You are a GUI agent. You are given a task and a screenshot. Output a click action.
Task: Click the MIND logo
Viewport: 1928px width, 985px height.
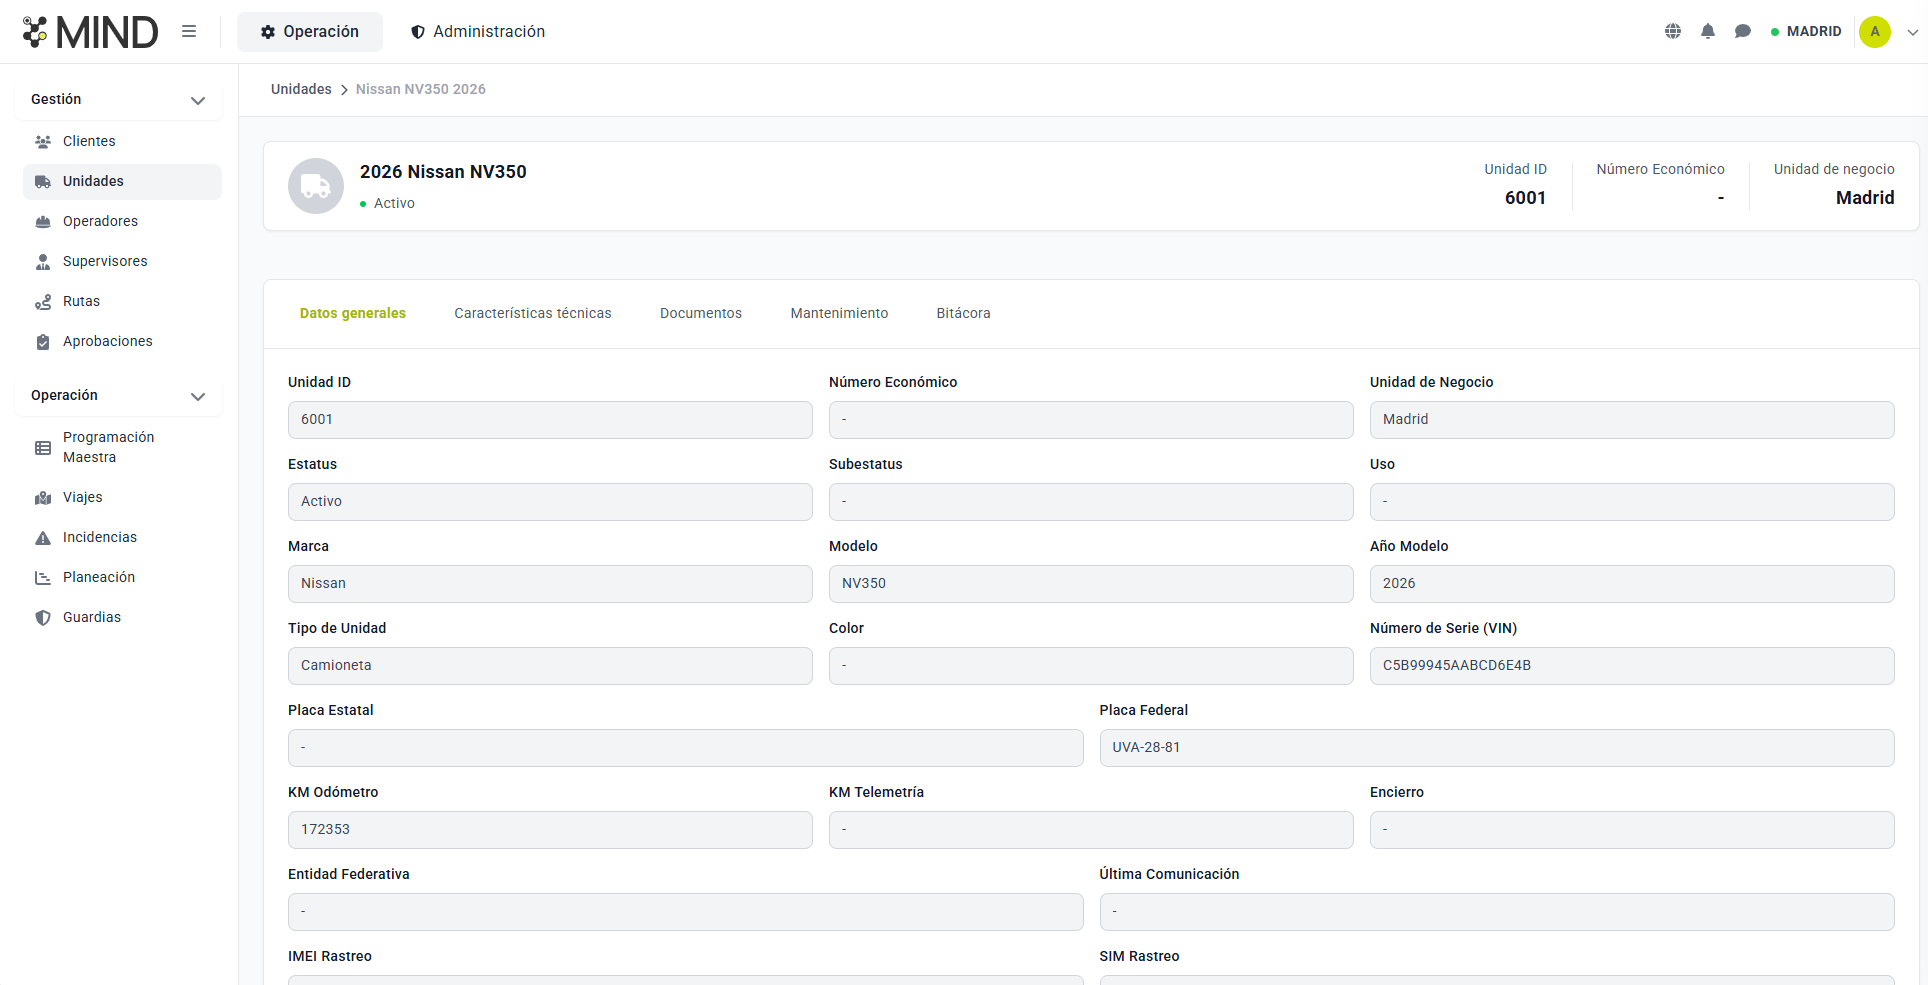tap(90, 32)
